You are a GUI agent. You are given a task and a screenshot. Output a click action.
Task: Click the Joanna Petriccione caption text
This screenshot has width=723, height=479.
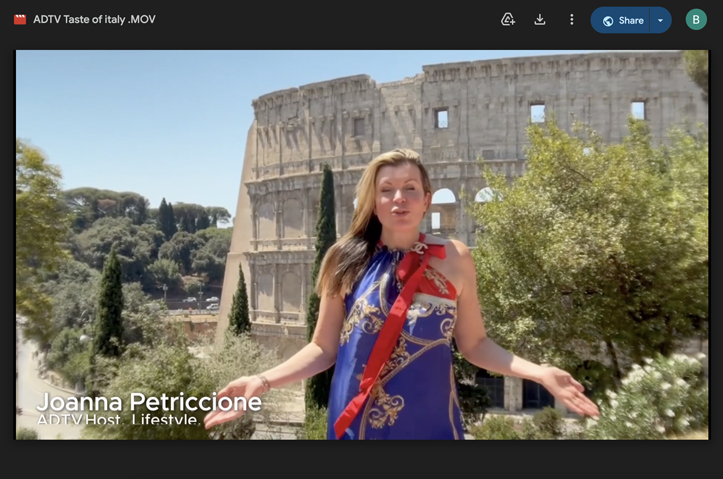149,402
